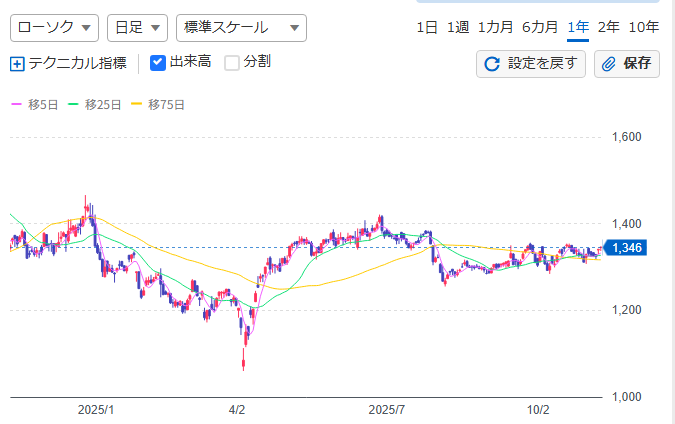Viewport: 675px width, 424px height.
Task: Click the paperclip icon in 保存
Action: [609, 64]
